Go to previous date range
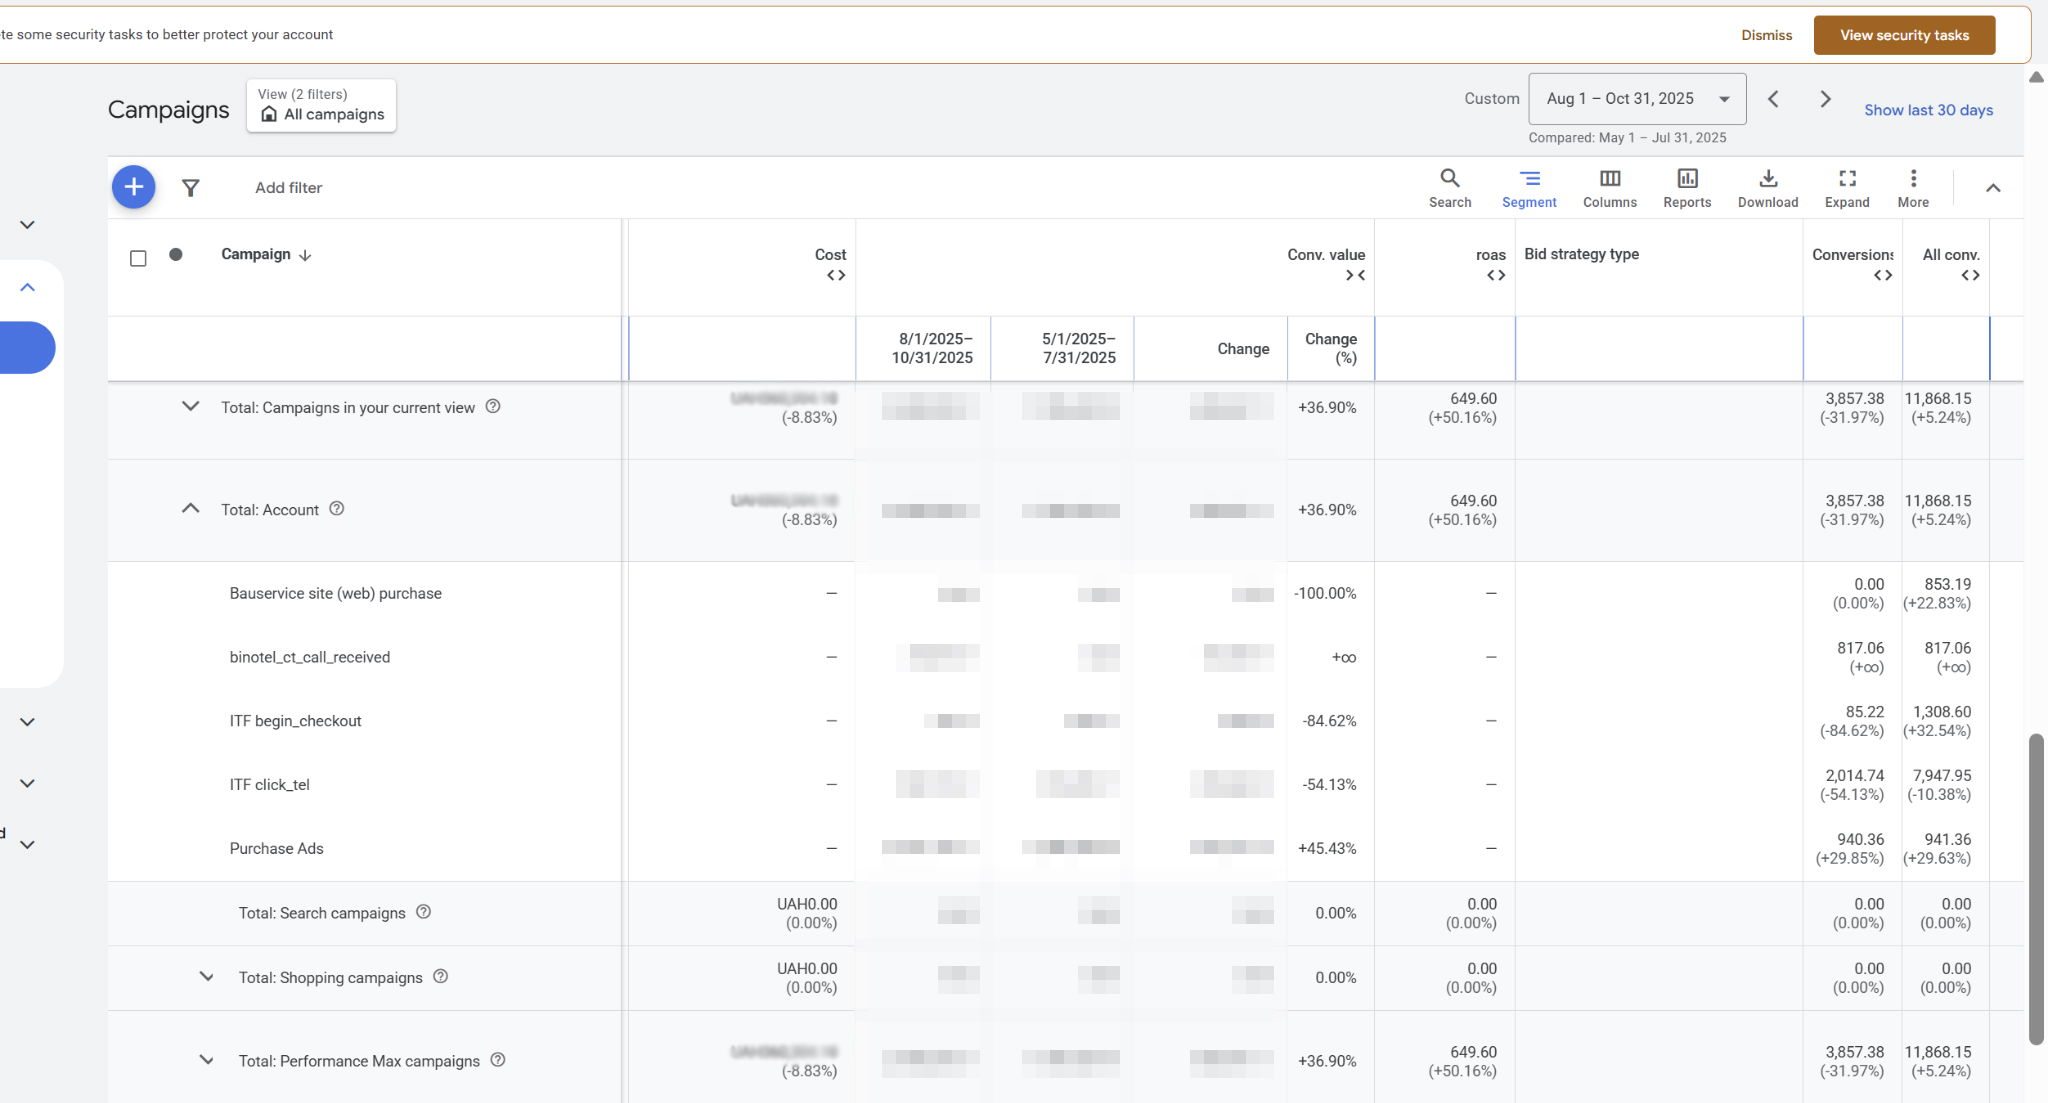Screen dimensions: 2048x1103 (x=1773, y=99)
